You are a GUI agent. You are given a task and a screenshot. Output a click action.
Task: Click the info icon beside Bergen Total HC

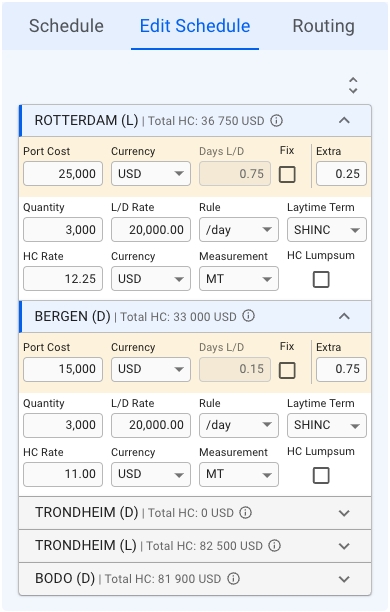pos(248,316)
